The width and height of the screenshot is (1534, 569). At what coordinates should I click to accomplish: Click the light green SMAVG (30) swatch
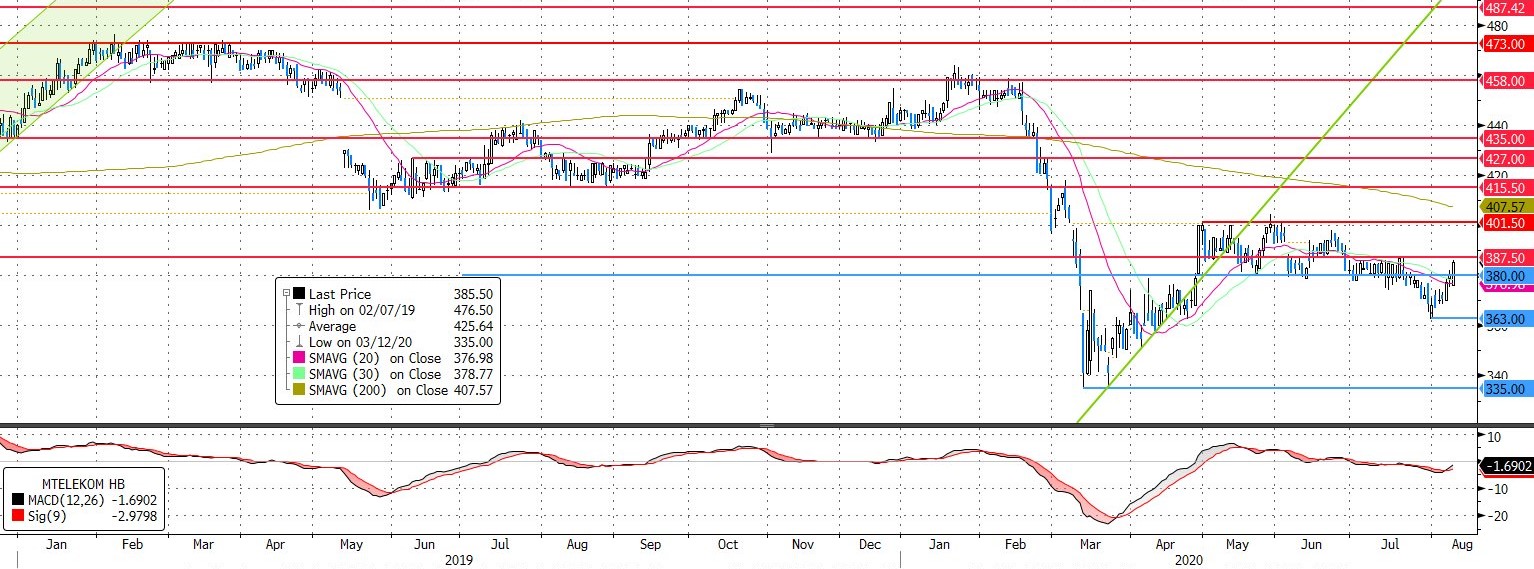pos(297,374)
